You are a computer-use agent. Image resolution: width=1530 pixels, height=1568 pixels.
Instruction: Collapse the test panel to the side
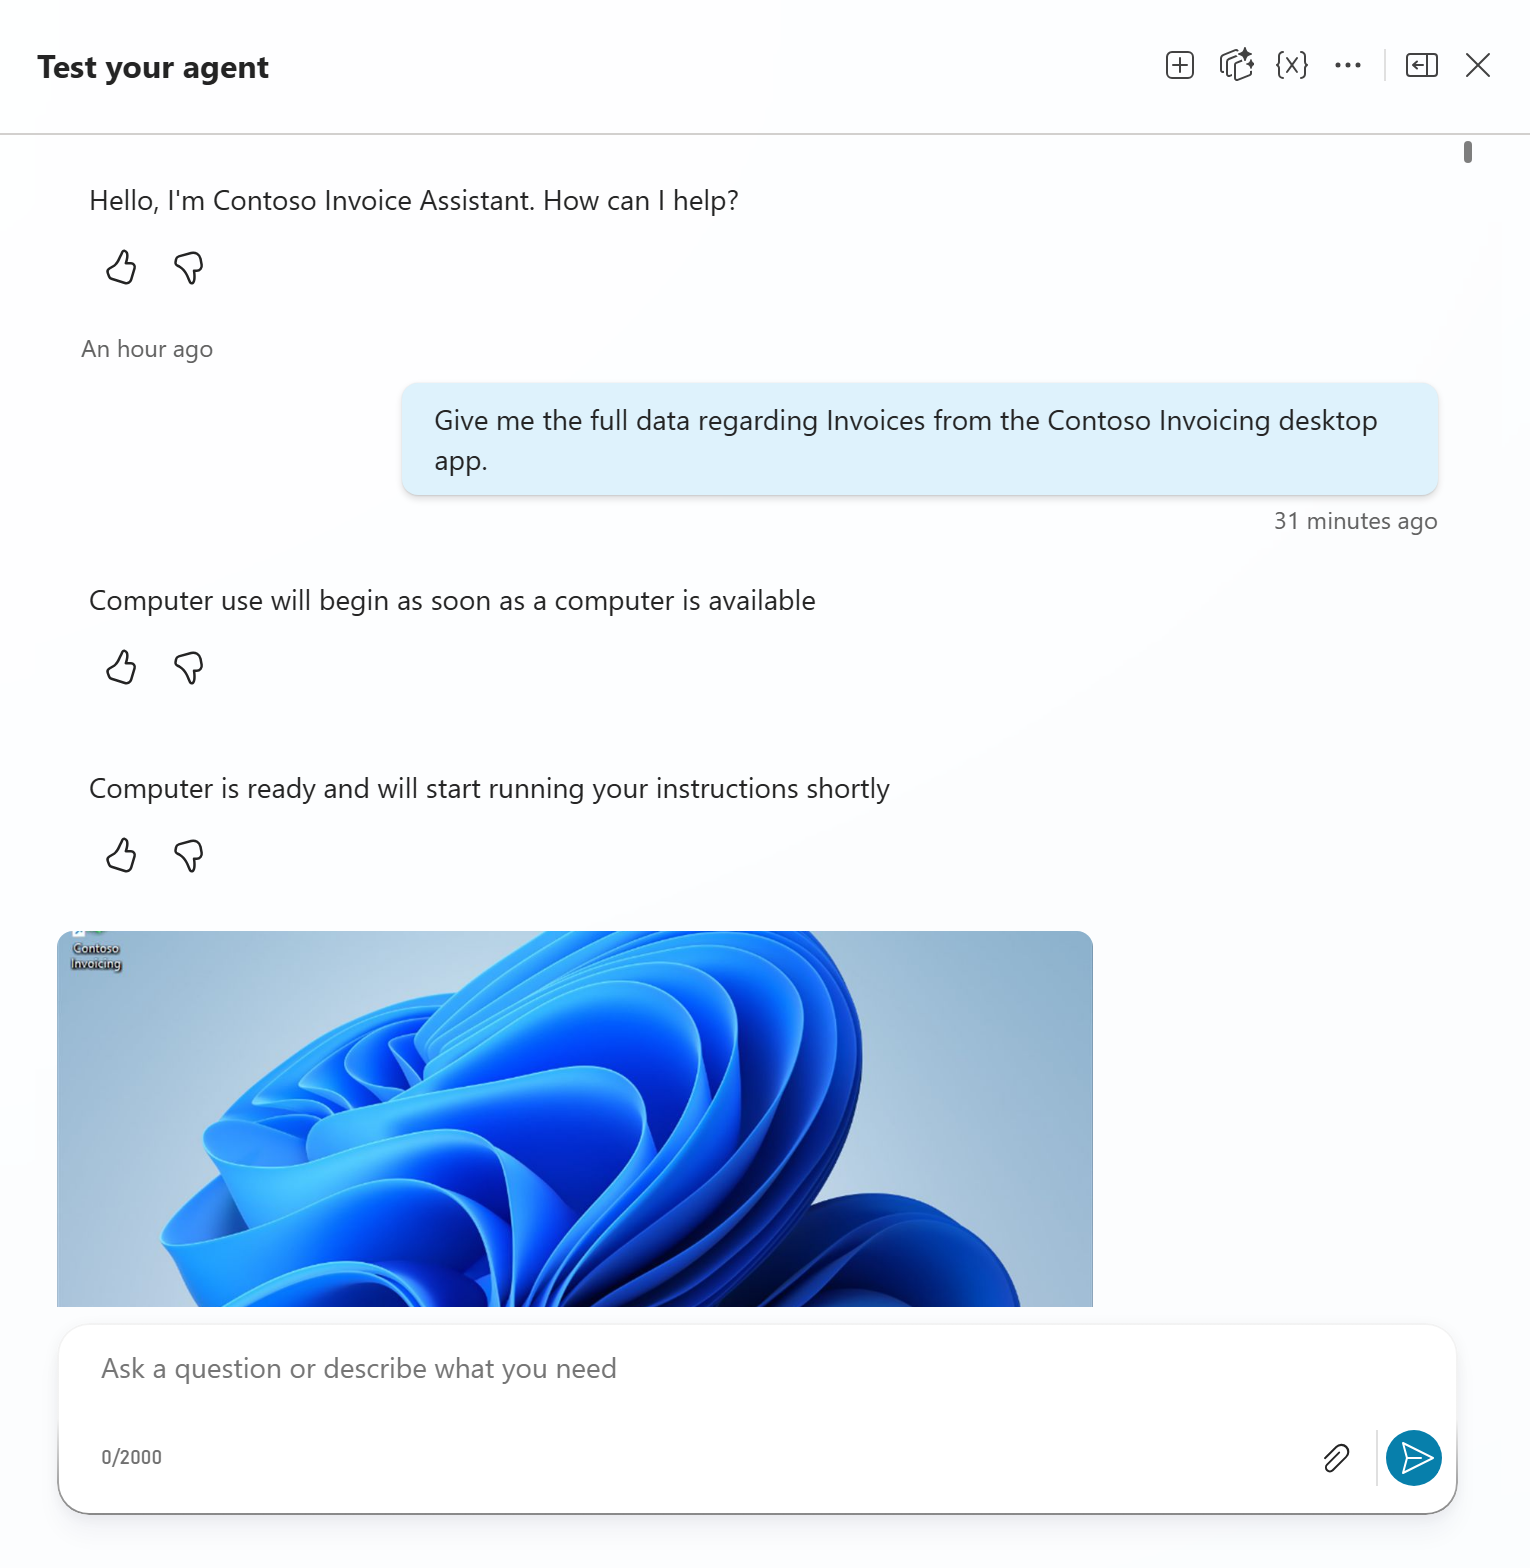click(x=1421, y=66)
